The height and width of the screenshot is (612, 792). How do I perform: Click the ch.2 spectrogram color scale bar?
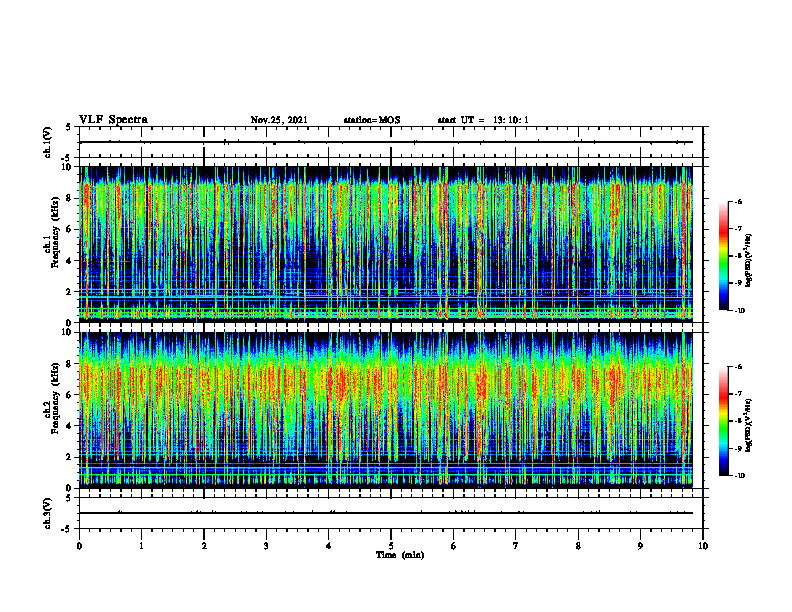point(723,421)
